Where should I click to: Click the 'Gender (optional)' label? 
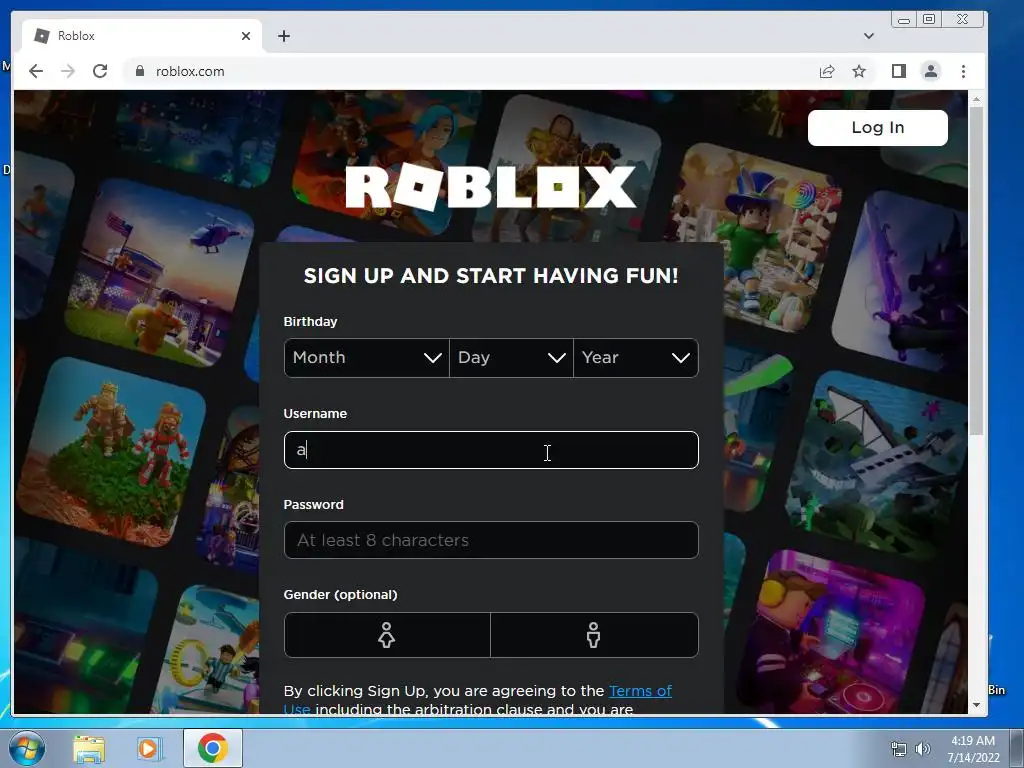(x=340, y=594)
